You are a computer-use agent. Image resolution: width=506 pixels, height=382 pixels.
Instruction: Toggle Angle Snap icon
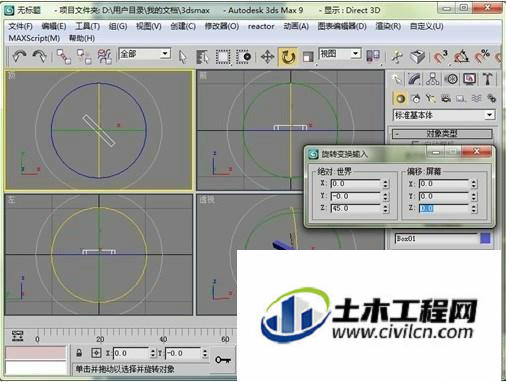coord(461,57)
